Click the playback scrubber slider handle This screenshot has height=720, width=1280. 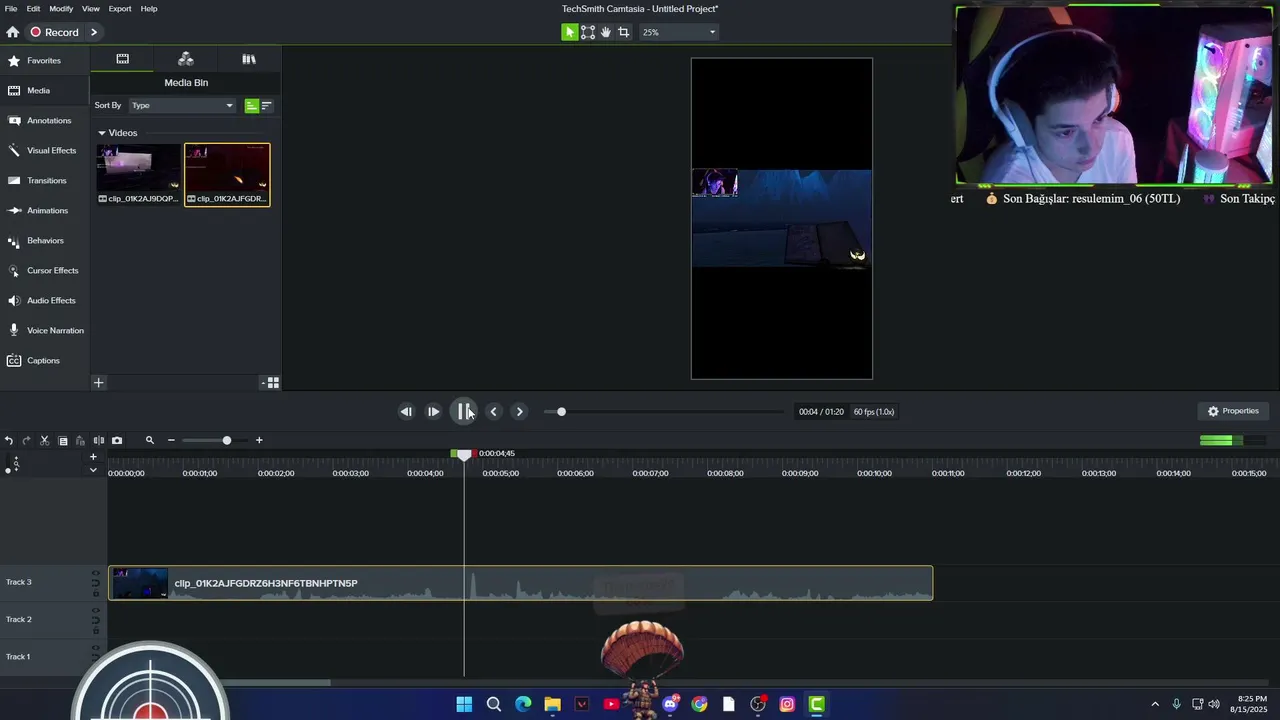click(561, 412)
